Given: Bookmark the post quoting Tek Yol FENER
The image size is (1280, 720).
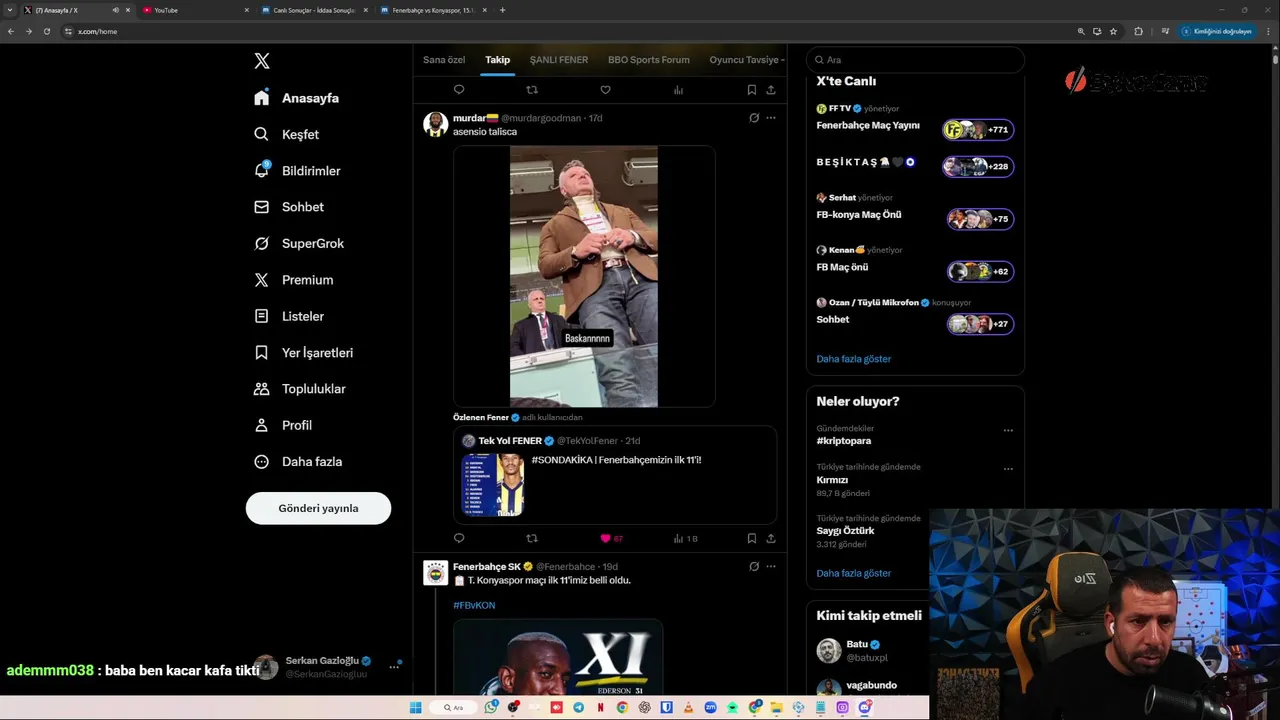Looking at the screenshot, I should point(752,538).
